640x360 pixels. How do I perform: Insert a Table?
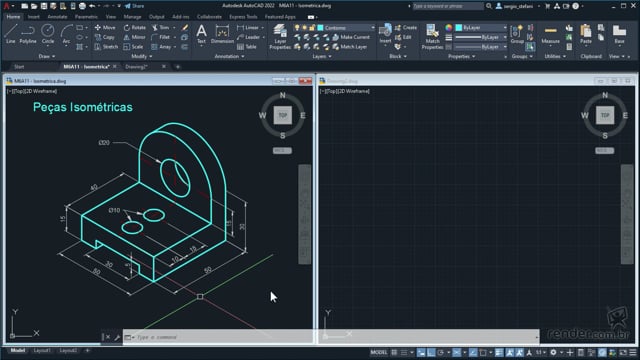click(247, 47)
